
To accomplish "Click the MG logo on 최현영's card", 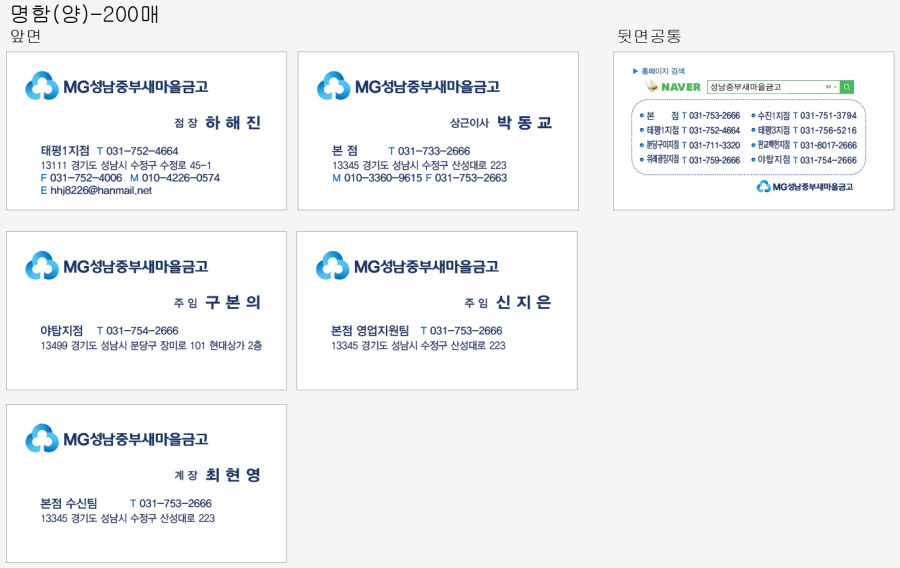I will tap(42, 438).
